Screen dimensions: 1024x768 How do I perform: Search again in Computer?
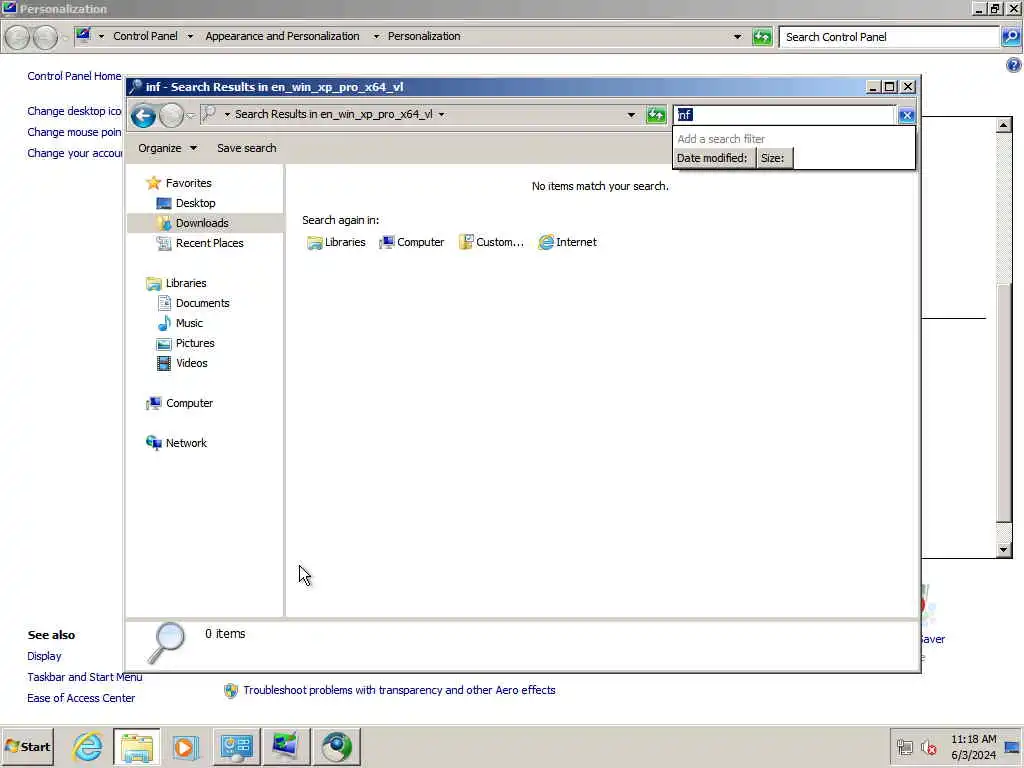pos(412,242)
